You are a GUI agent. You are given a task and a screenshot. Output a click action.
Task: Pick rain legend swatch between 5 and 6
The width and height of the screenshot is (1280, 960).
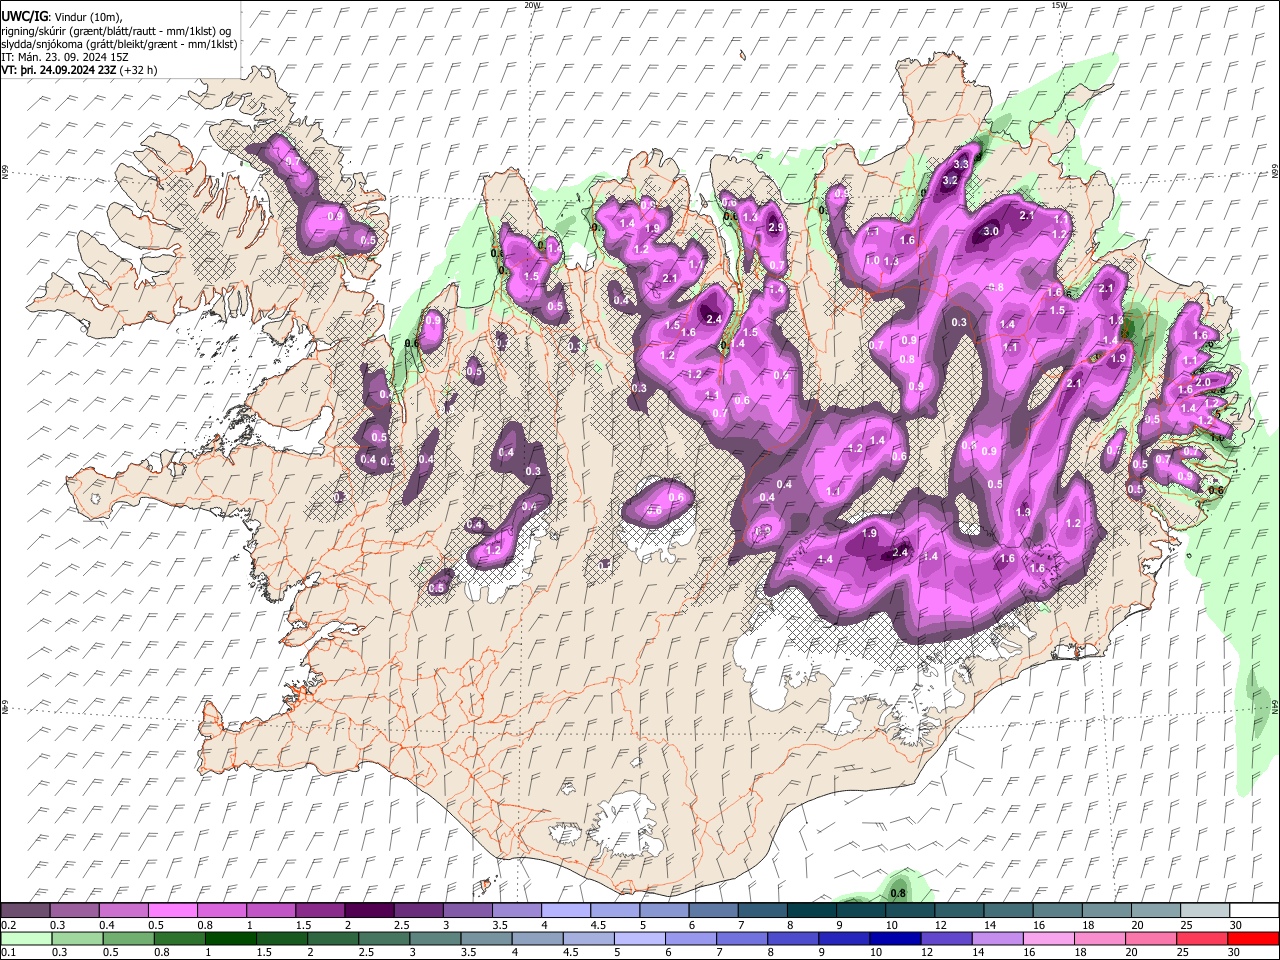[641, 938]
